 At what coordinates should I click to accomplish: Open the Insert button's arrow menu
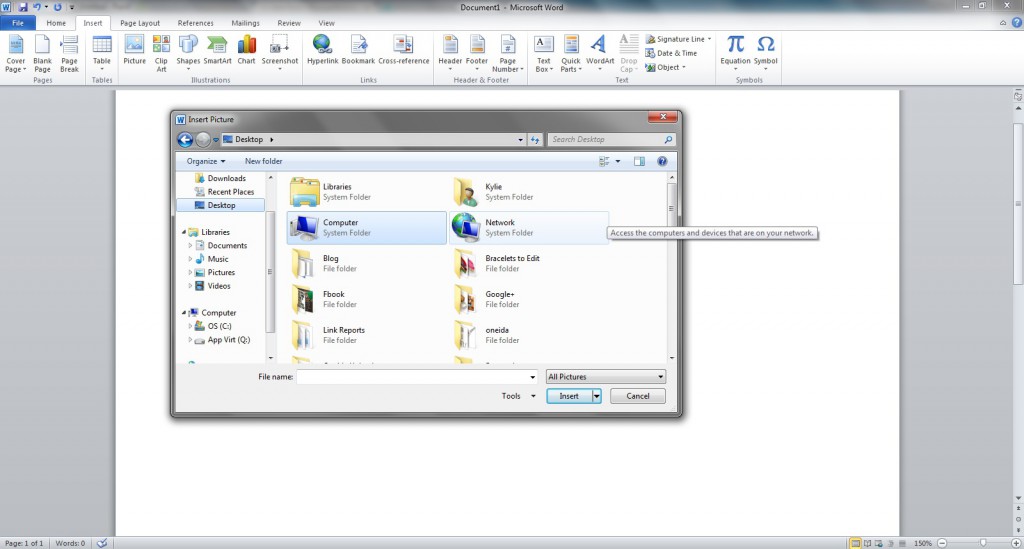596,396
